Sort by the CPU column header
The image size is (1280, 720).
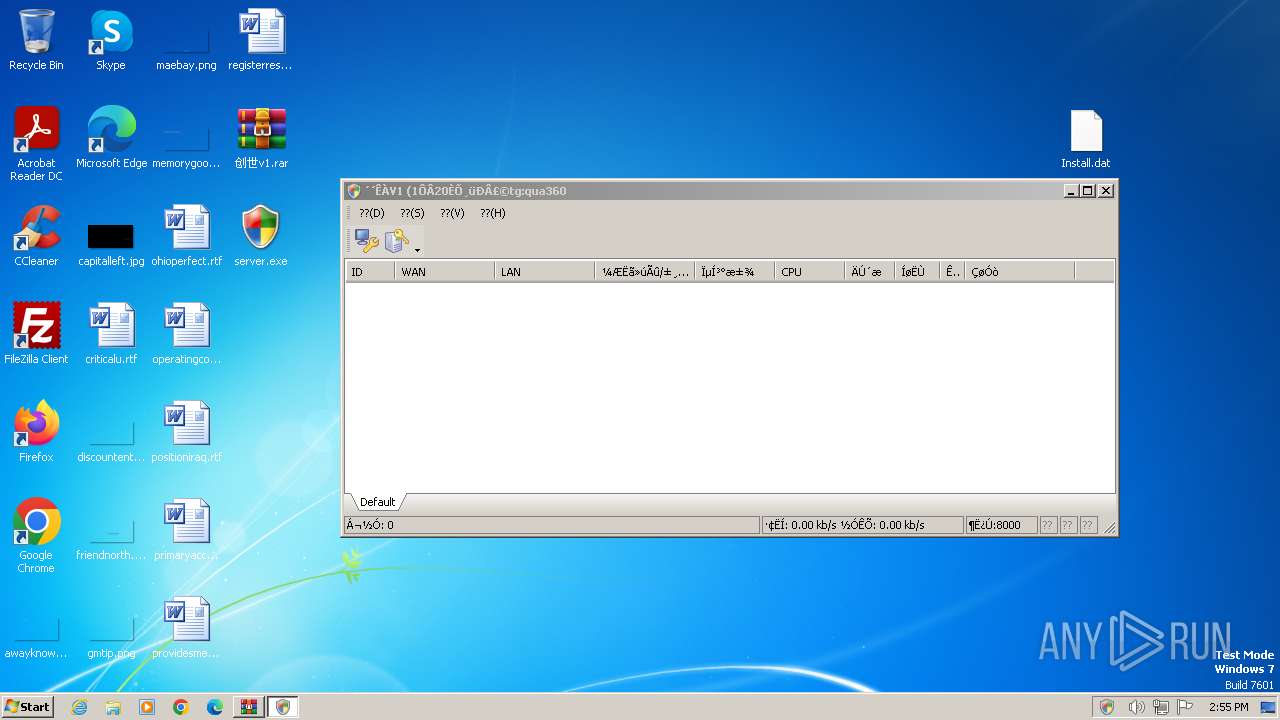pos(809,272)
